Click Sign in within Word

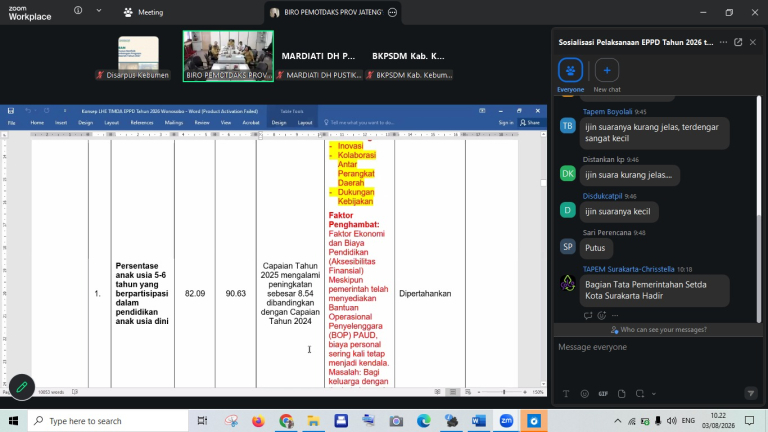coord(506,122)
